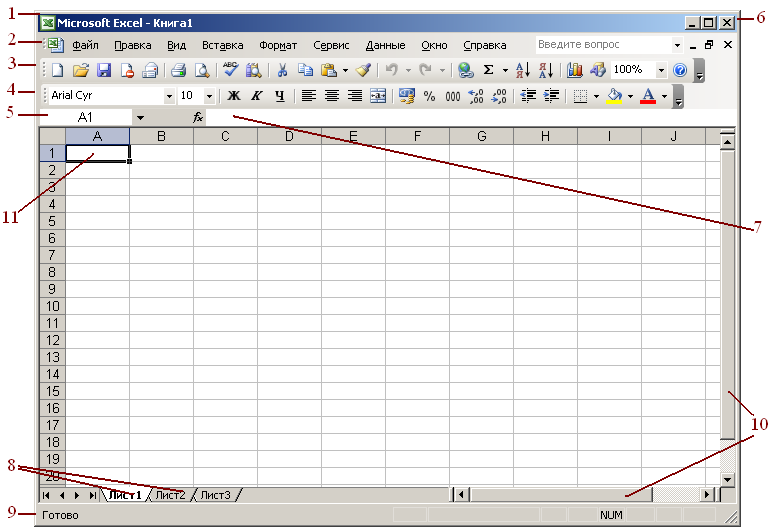Switch to the Лист2 sheet tab

point(170,495)
